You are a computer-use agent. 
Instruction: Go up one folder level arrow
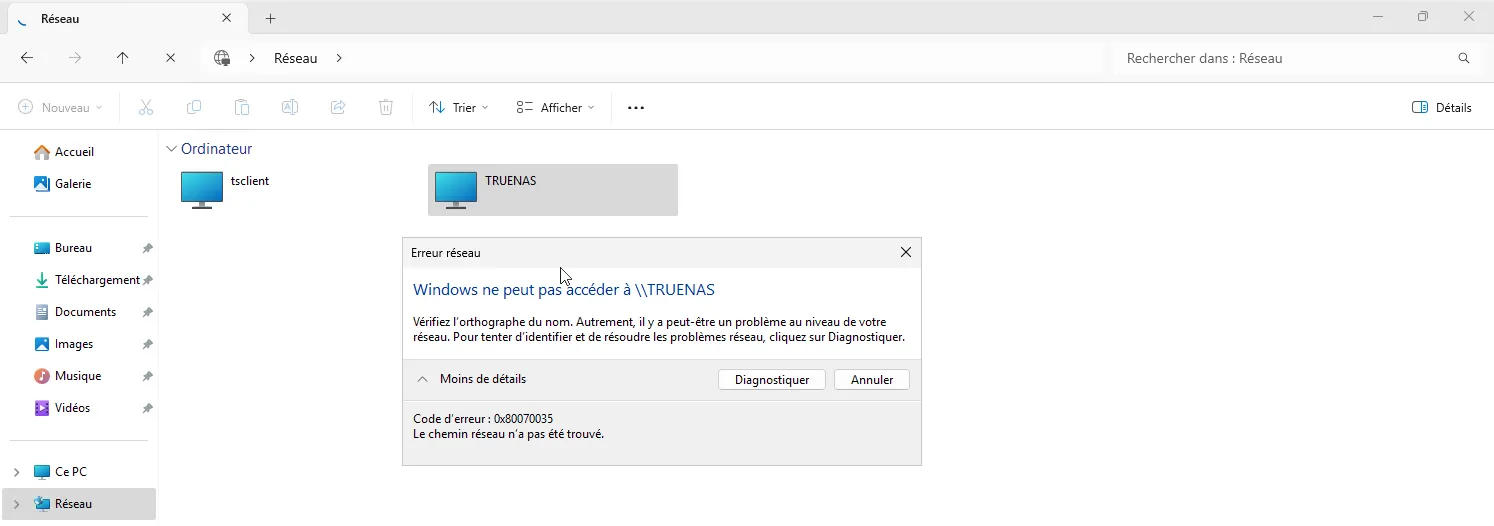(123, 58)
